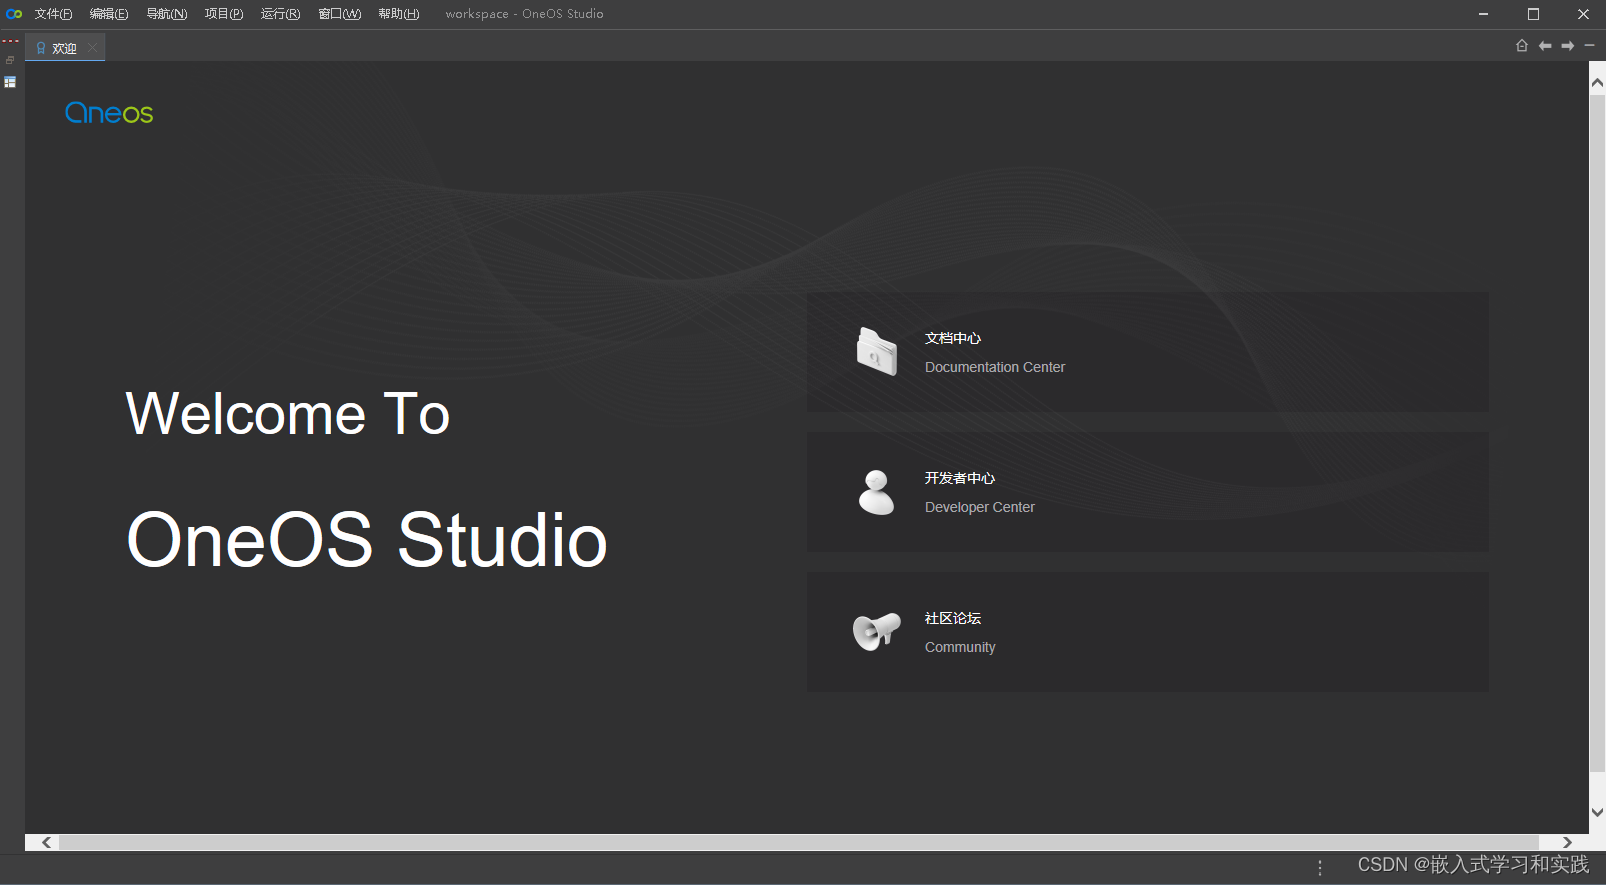This screenshot has height=885, width=1606.
Task: Click the three-dot handle in status bar
Action: 1320,868
